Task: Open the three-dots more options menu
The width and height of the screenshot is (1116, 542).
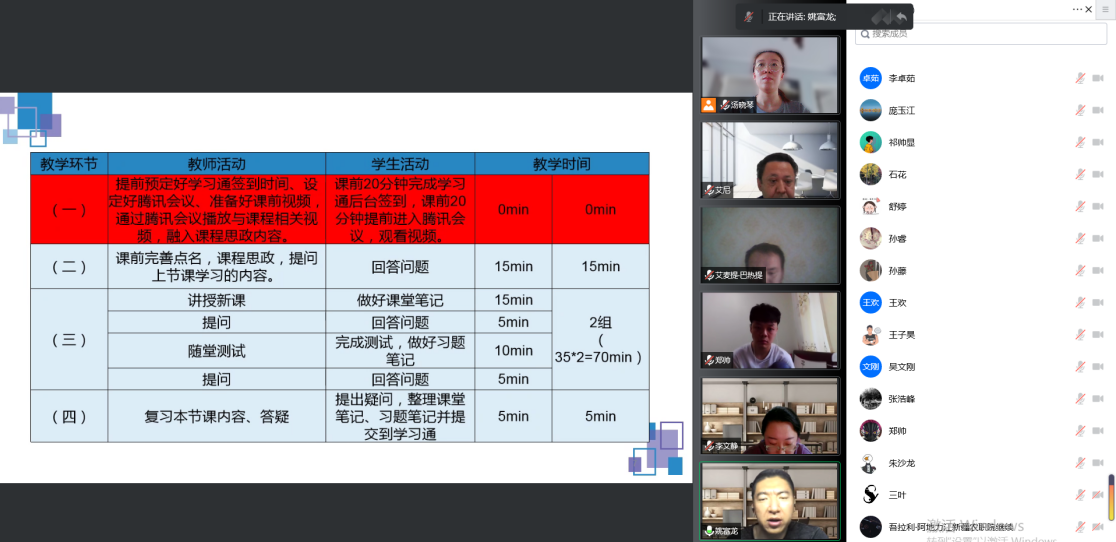Action: tap(1078, 9)
